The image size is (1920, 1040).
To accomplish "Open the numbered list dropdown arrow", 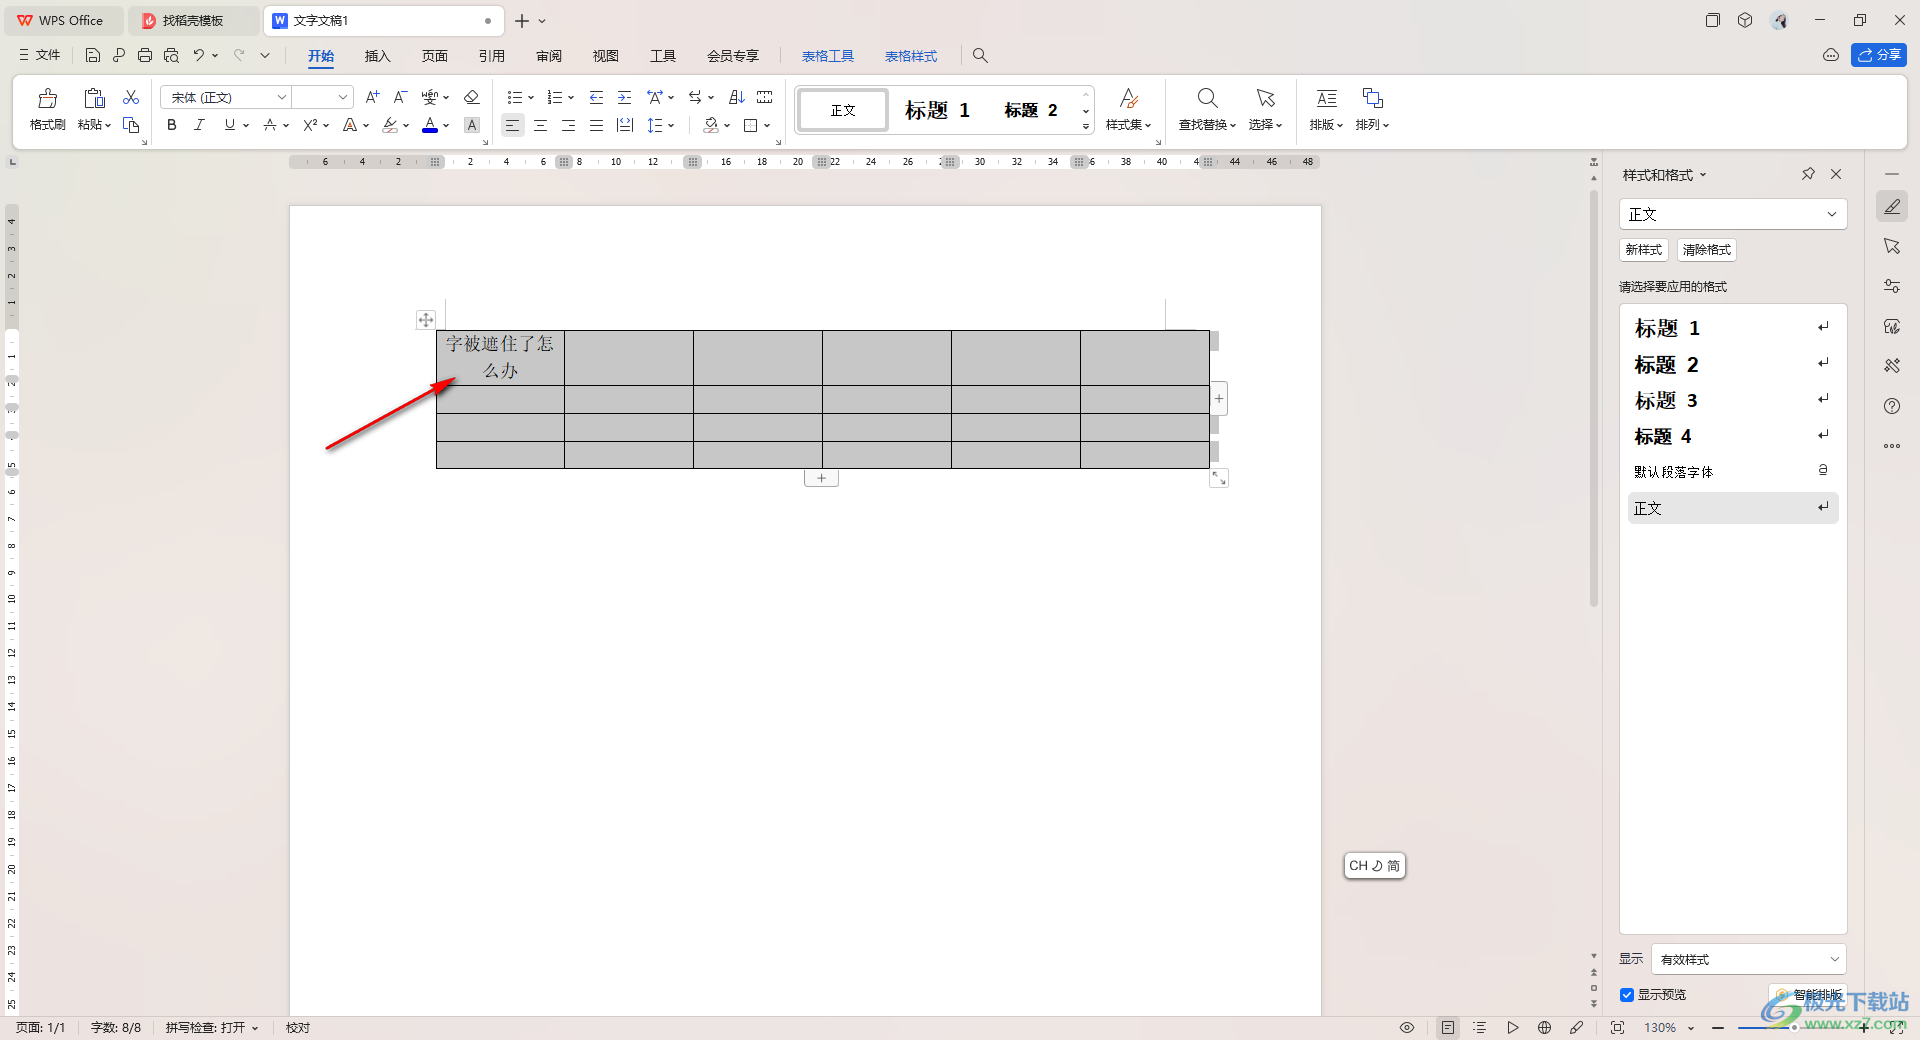I will (x=571, y=98).
